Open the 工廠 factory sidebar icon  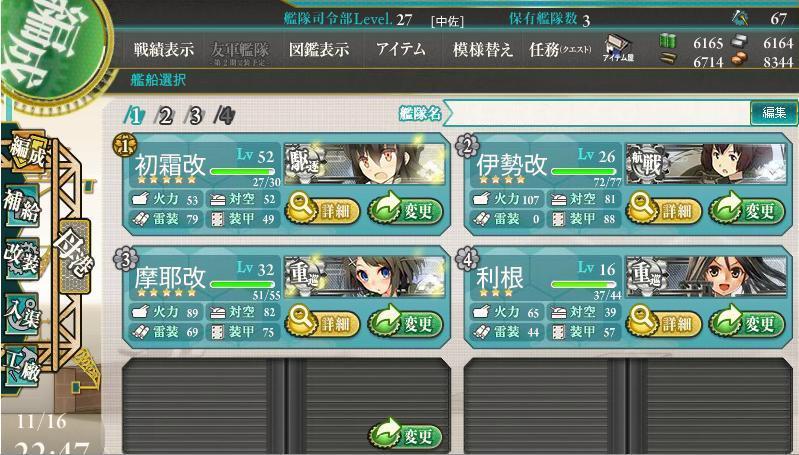tap(21, 368)
